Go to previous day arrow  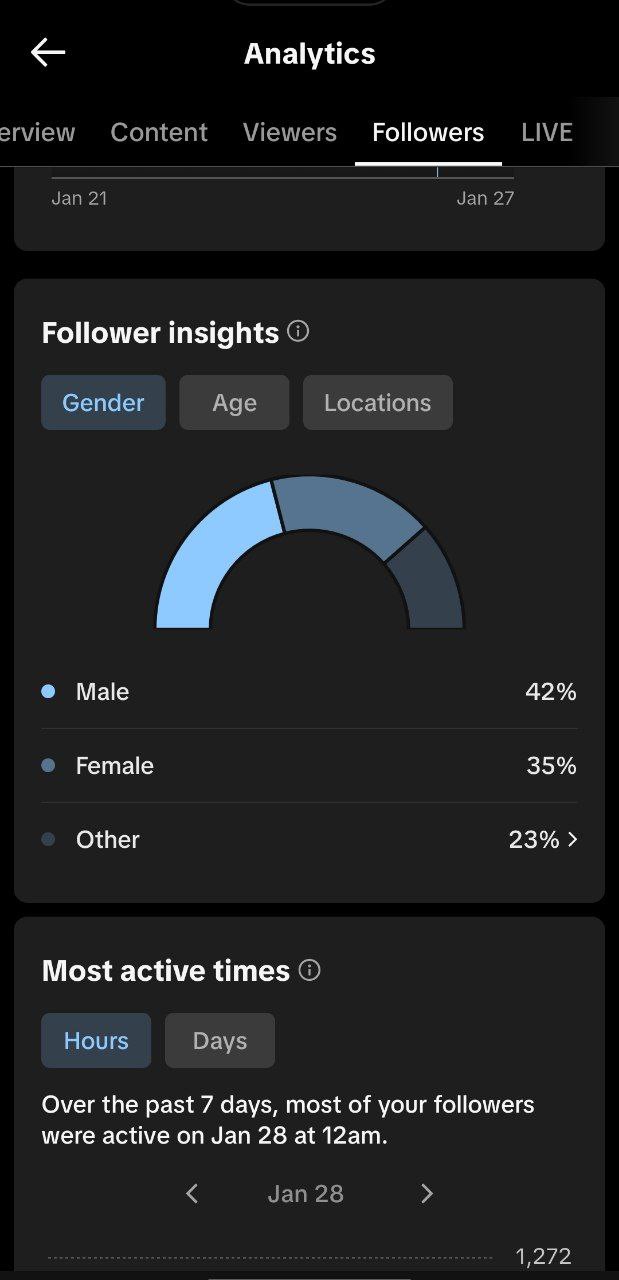point(192,1193)
